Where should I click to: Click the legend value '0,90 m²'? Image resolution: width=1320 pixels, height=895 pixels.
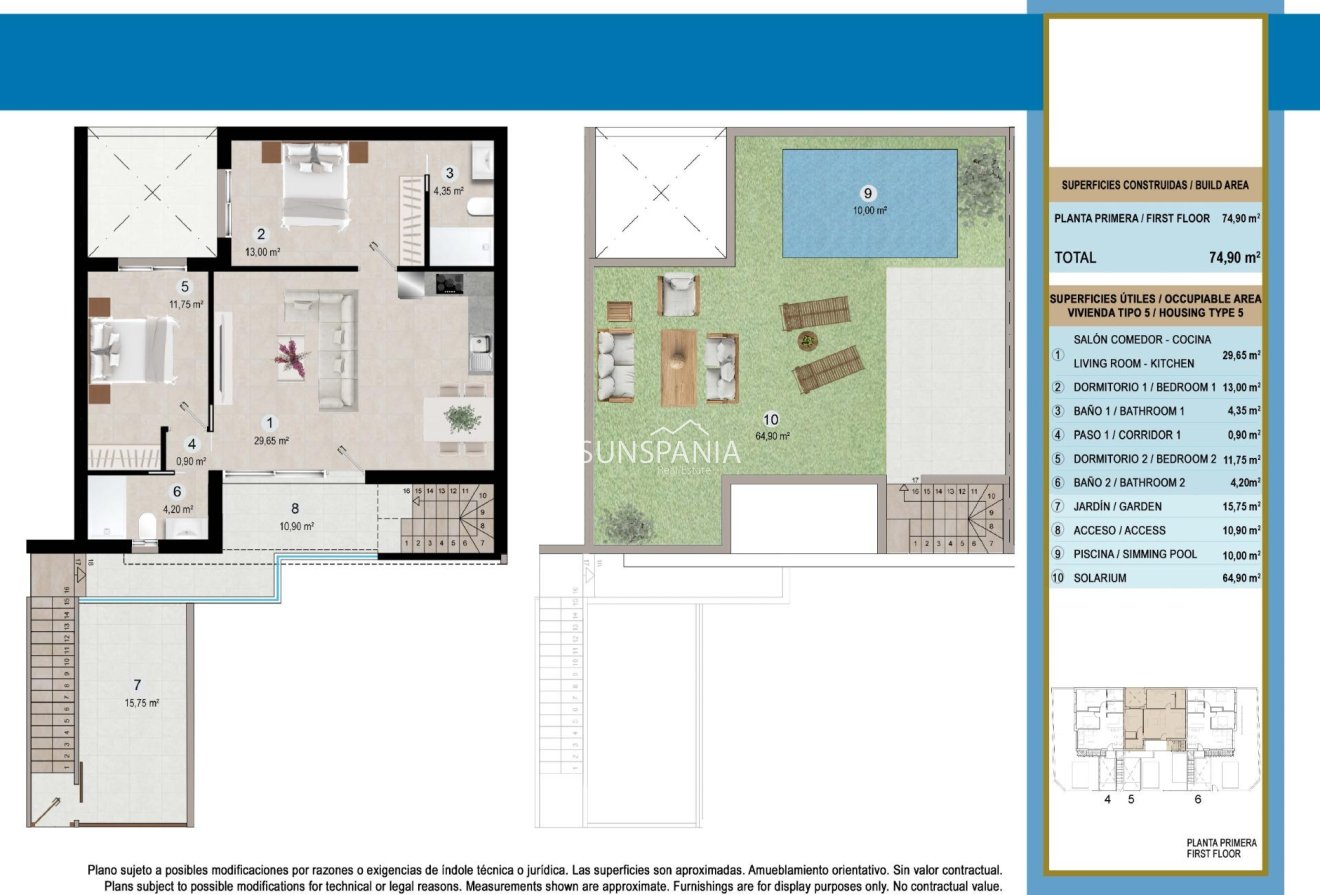(1244, 434)
